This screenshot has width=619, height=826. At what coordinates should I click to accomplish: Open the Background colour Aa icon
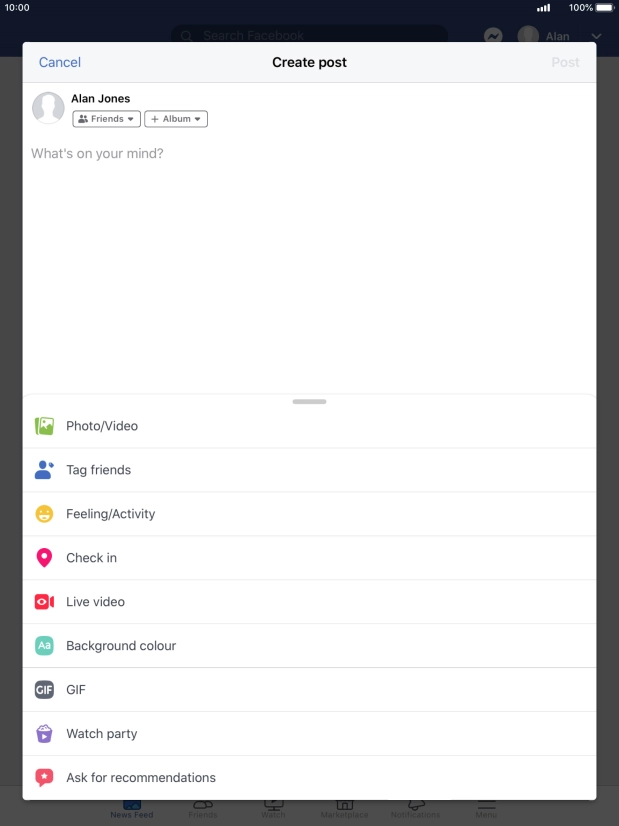point(44,645)
